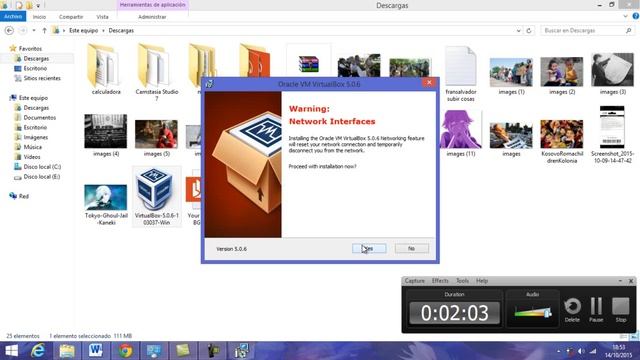
Task: Open the Windows Start button
Action: pyautogui.click(x=11, y=351)
